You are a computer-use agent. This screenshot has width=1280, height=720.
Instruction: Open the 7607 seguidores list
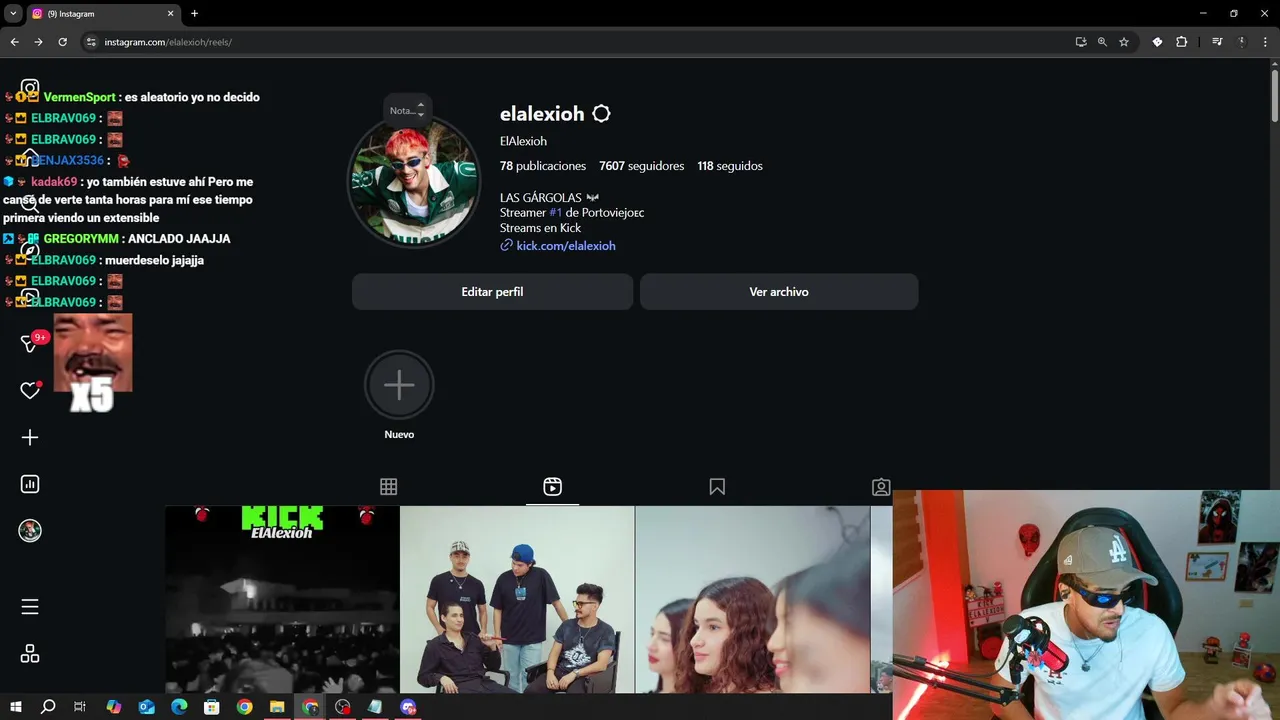tap(641, 166)
